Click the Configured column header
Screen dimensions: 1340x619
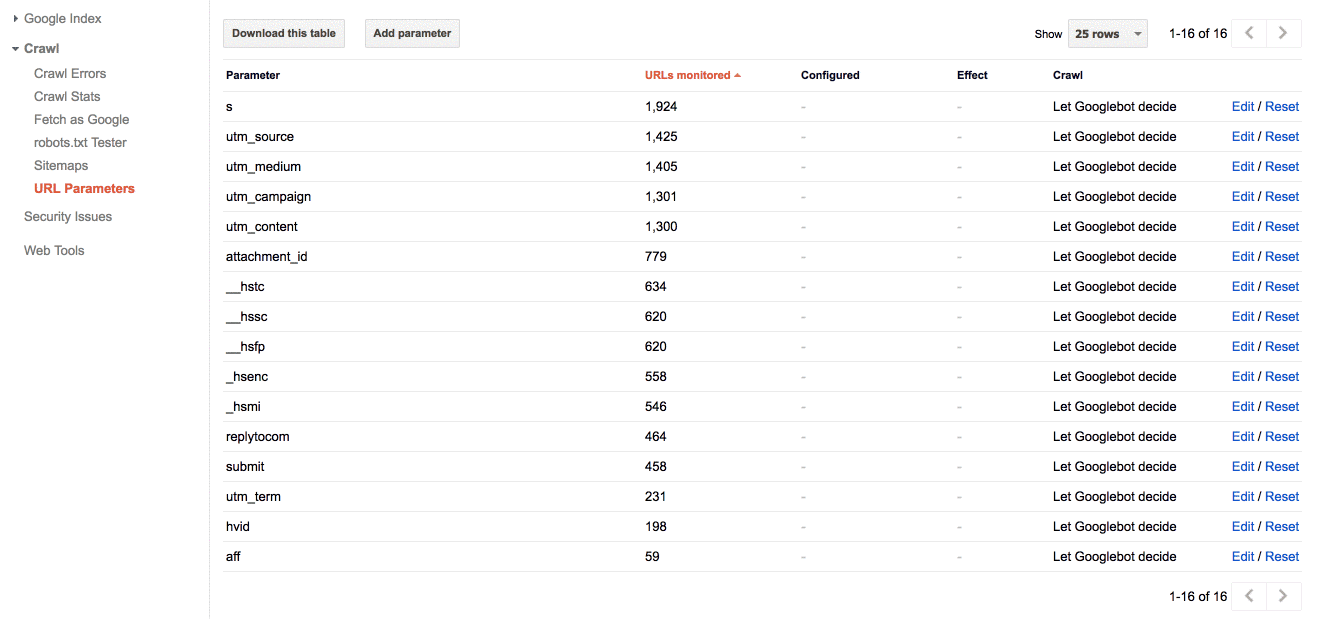pos(830,75)
